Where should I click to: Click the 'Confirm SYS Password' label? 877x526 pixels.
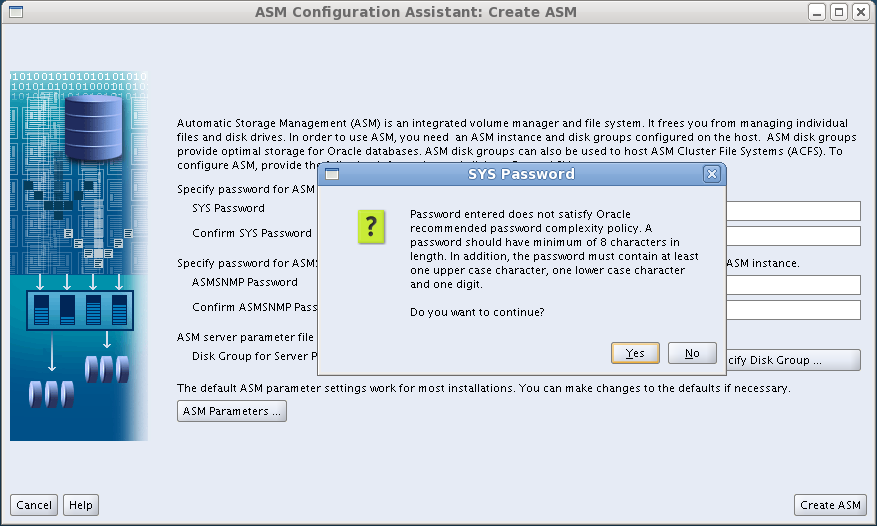click(252, 233)
